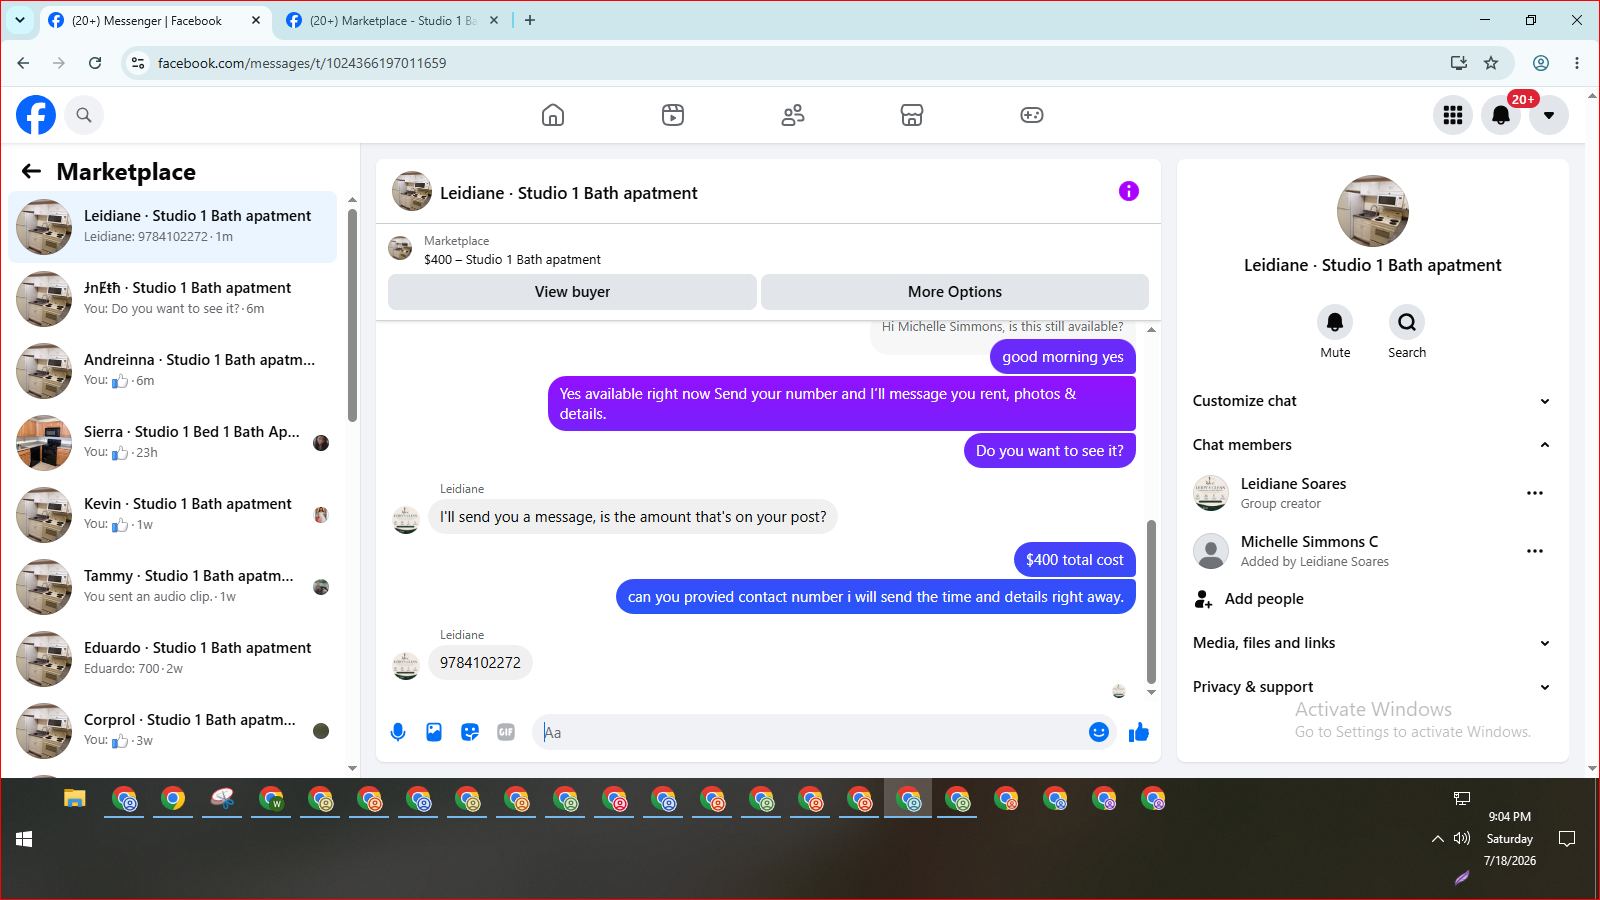Click the conversations list scrollbar
Viewport: 1600px width, 900px height.
click(352, 315)
